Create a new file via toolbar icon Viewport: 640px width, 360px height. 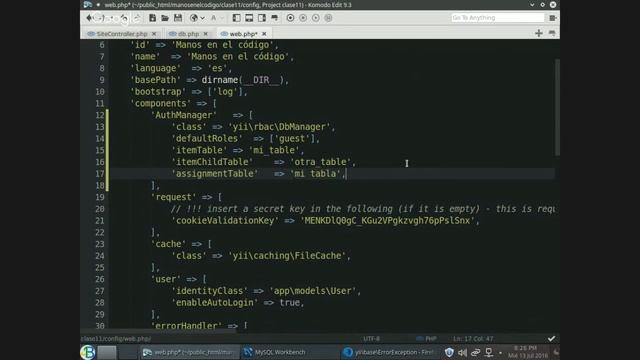coord(152,18)
